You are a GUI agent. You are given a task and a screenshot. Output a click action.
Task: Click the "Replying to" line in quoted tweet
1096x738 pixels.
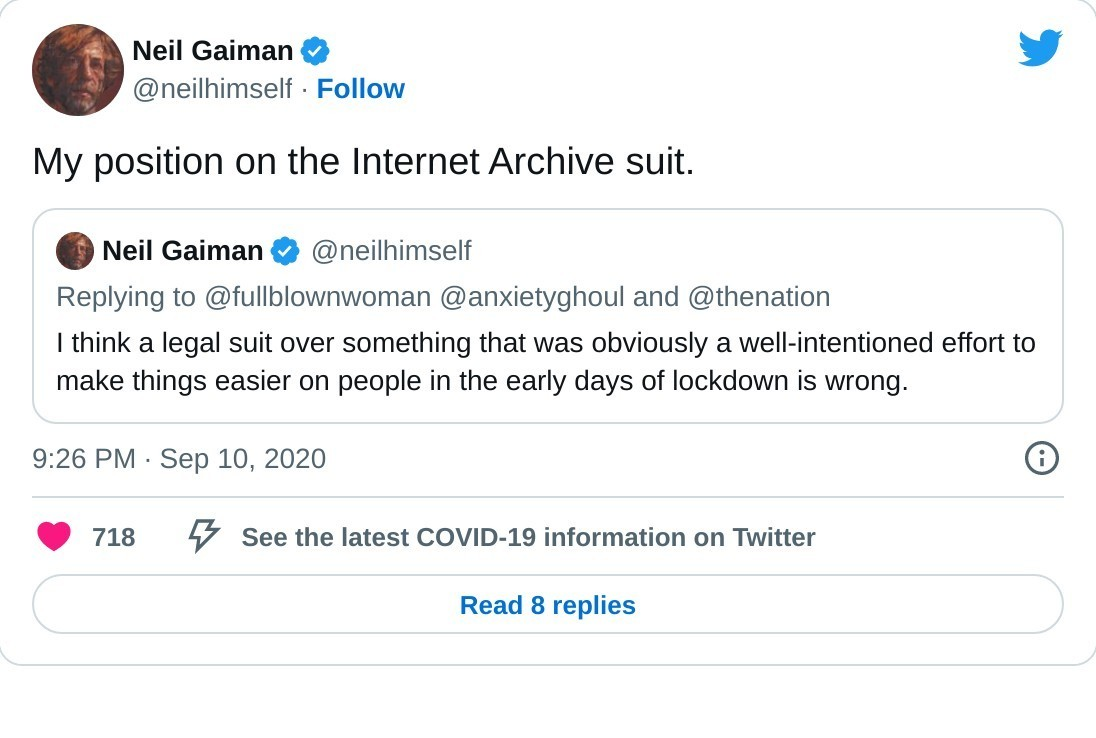coord(443,297)
